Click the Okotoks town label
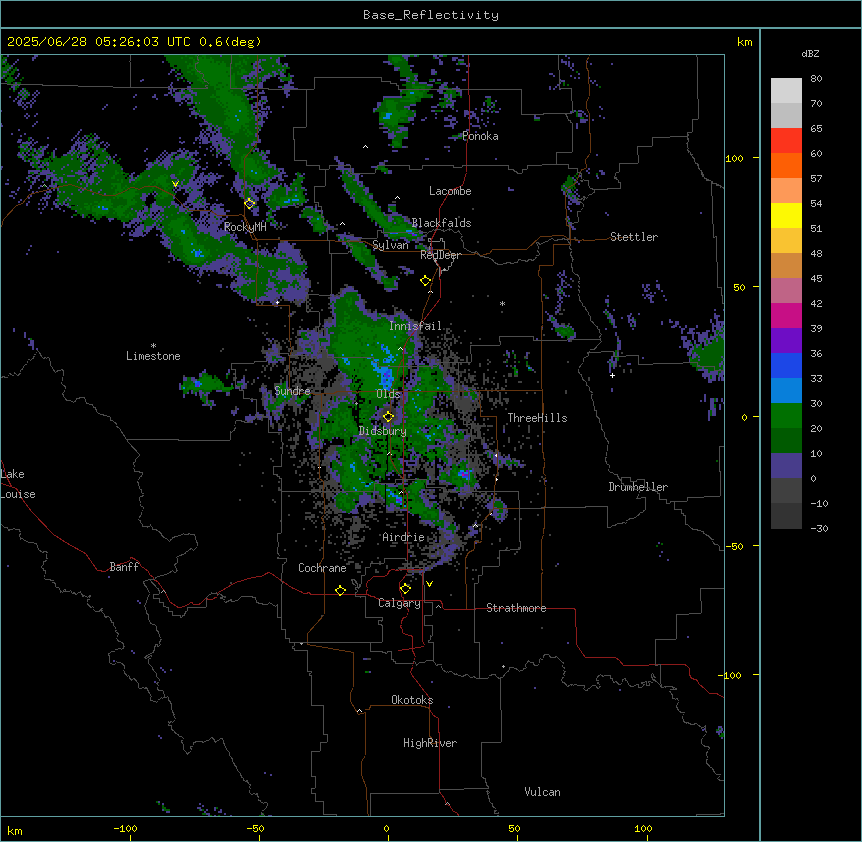 pos(412,700)
